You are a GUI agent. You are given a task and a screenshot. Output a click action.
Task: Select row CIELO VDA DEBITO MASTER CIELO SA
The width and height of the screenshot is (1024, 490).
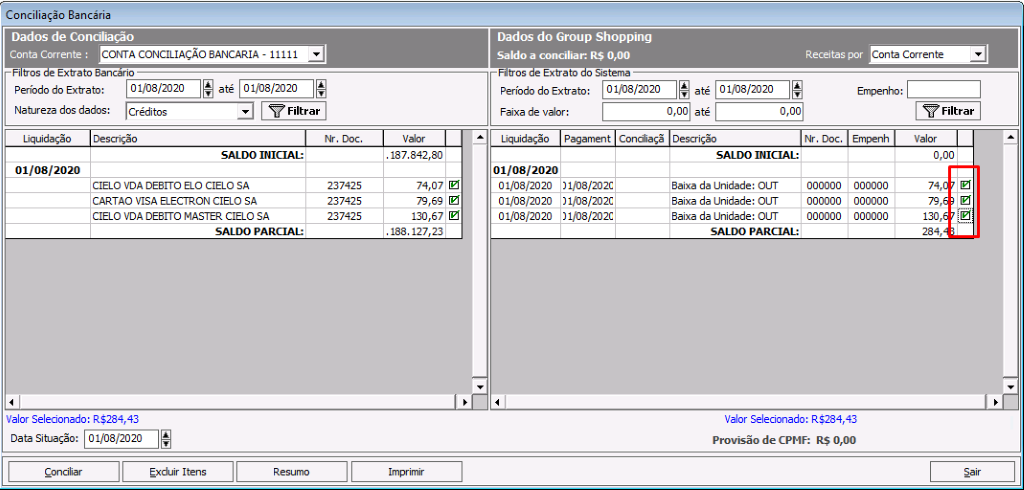[x=233, y=216]
